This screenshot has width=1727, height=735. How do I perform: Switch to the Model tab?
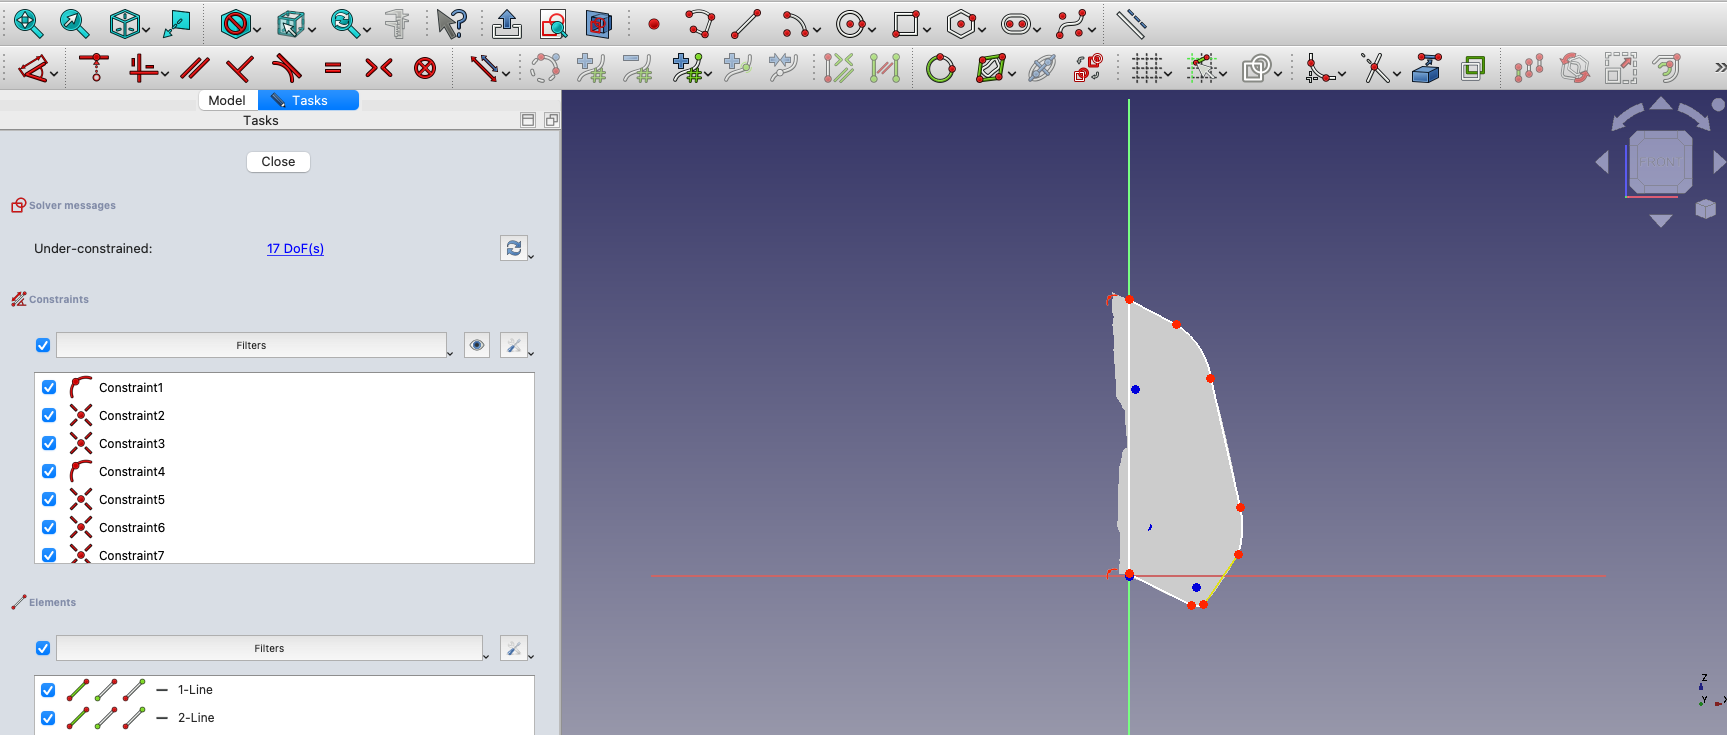(227, 100)
